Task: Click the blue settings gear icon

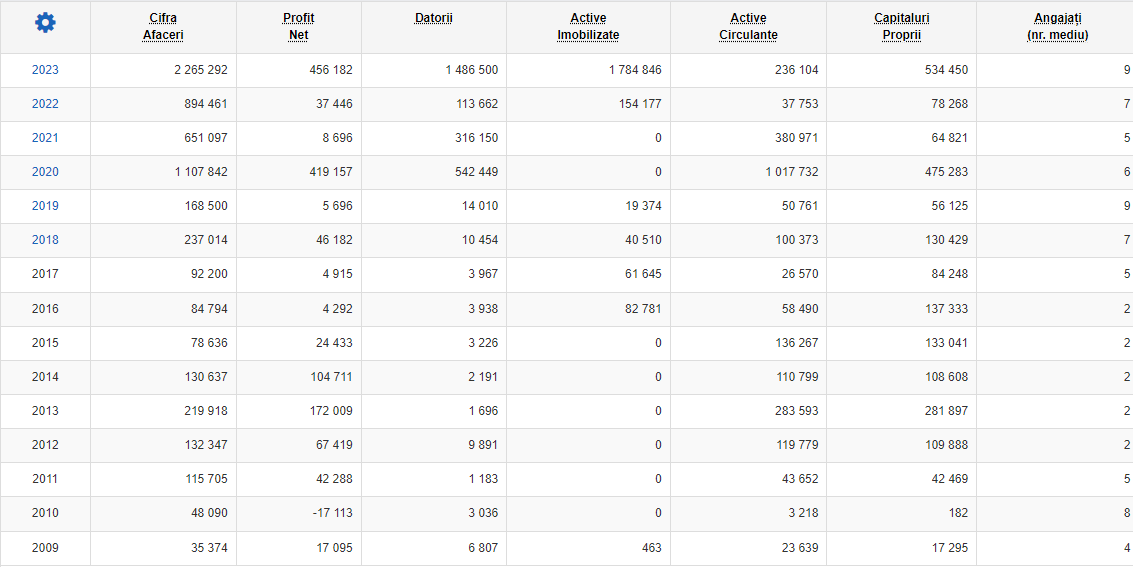Action: pos(45,23)
